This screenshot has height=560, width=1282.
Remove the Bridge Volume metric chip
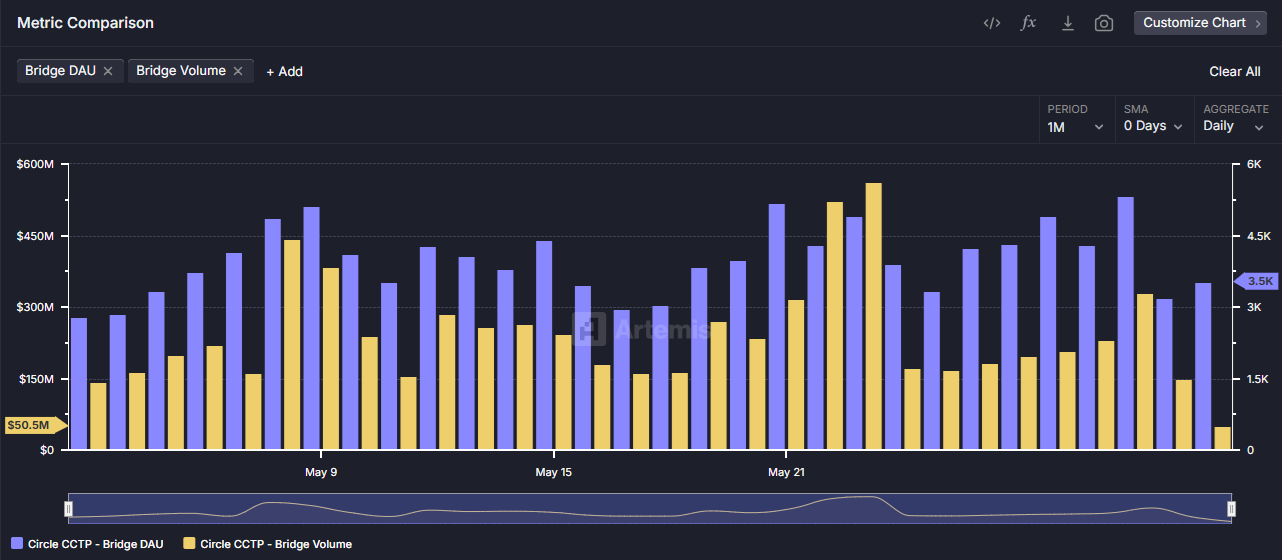[238, 71]
